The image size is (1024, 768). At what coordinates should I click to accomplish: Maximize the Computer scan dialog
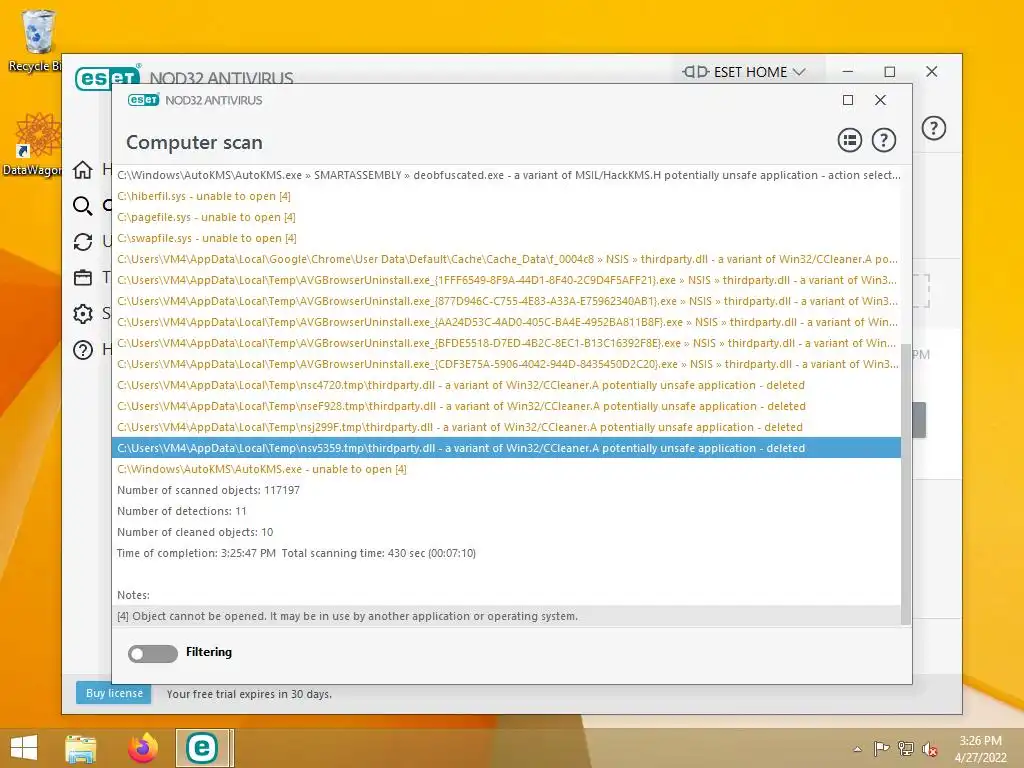[848, 100]
